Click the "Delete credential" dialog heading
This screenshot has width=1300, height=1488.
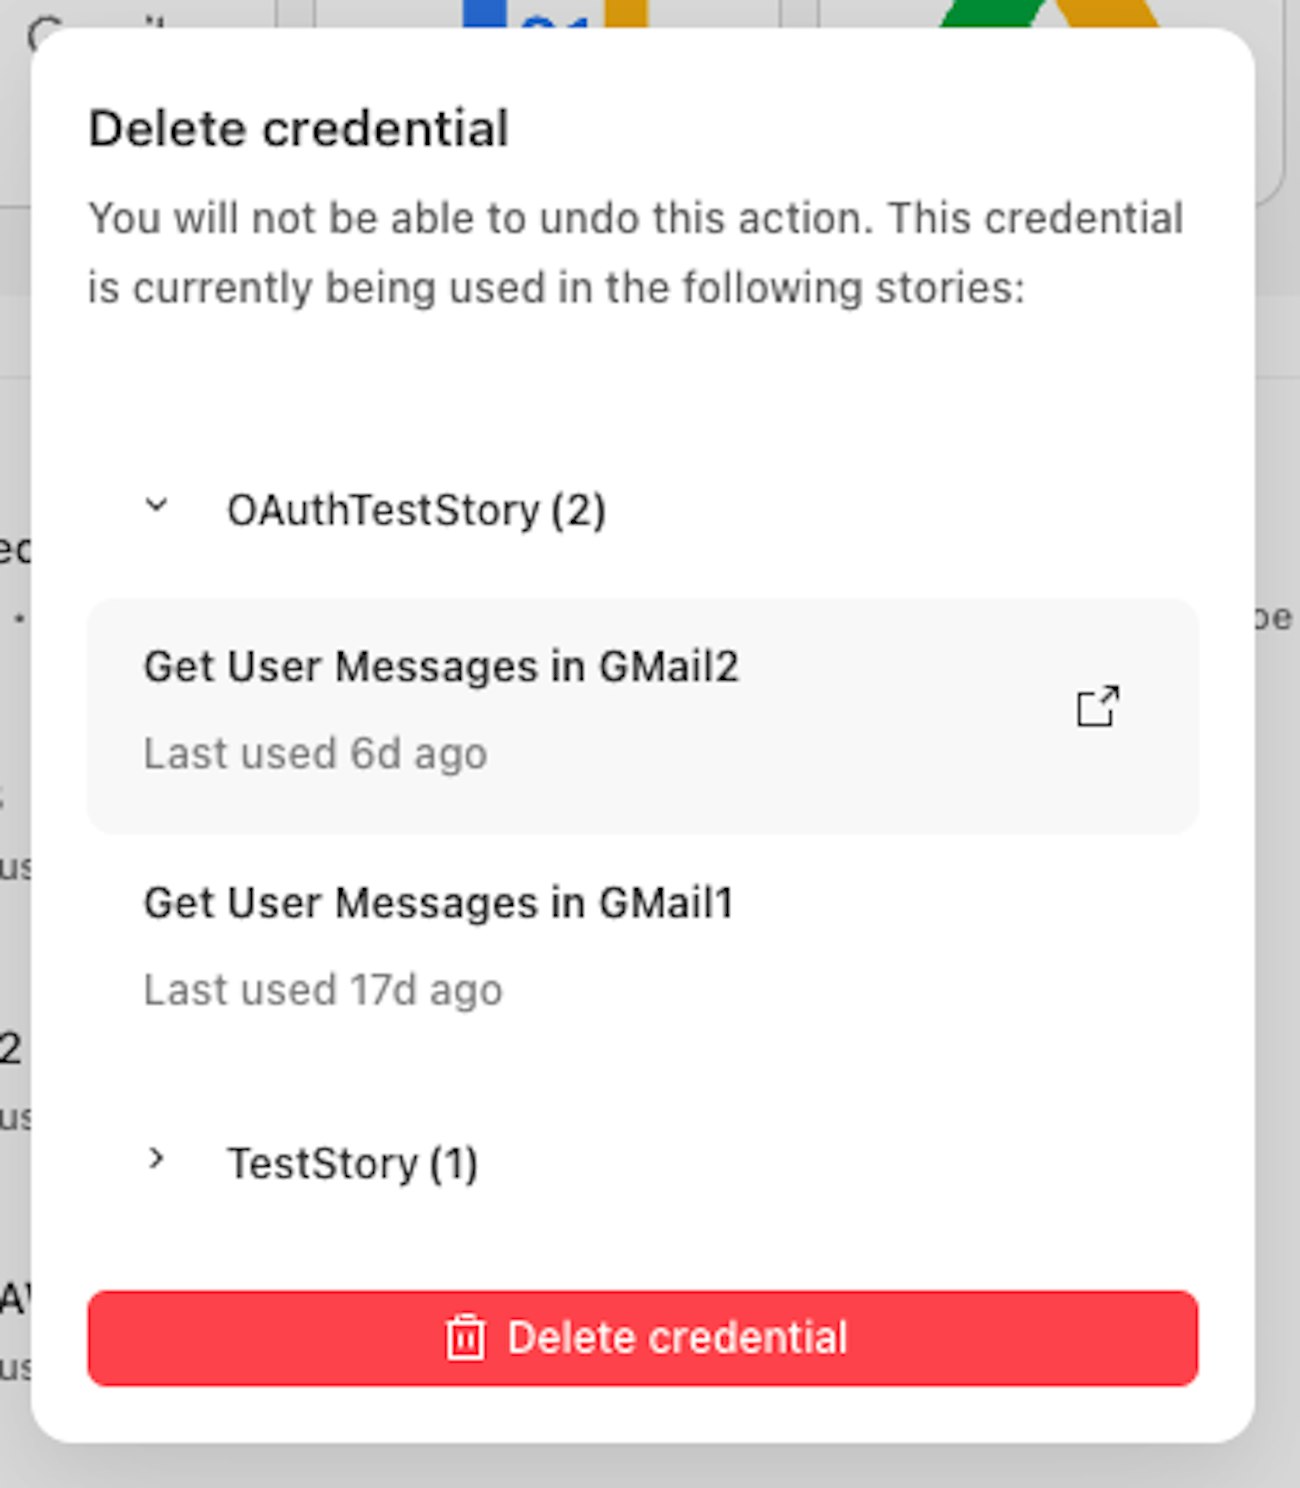click(x=298, y=129)
